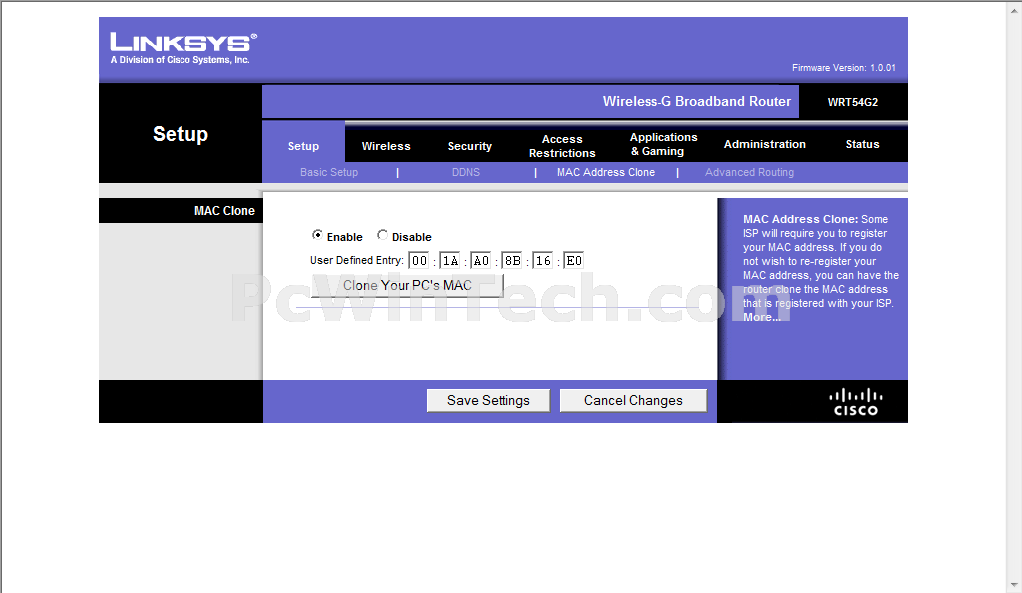This screenshot has height=593, width=1022.
Task: Click the MAC Clone section label
Action: 224,210
